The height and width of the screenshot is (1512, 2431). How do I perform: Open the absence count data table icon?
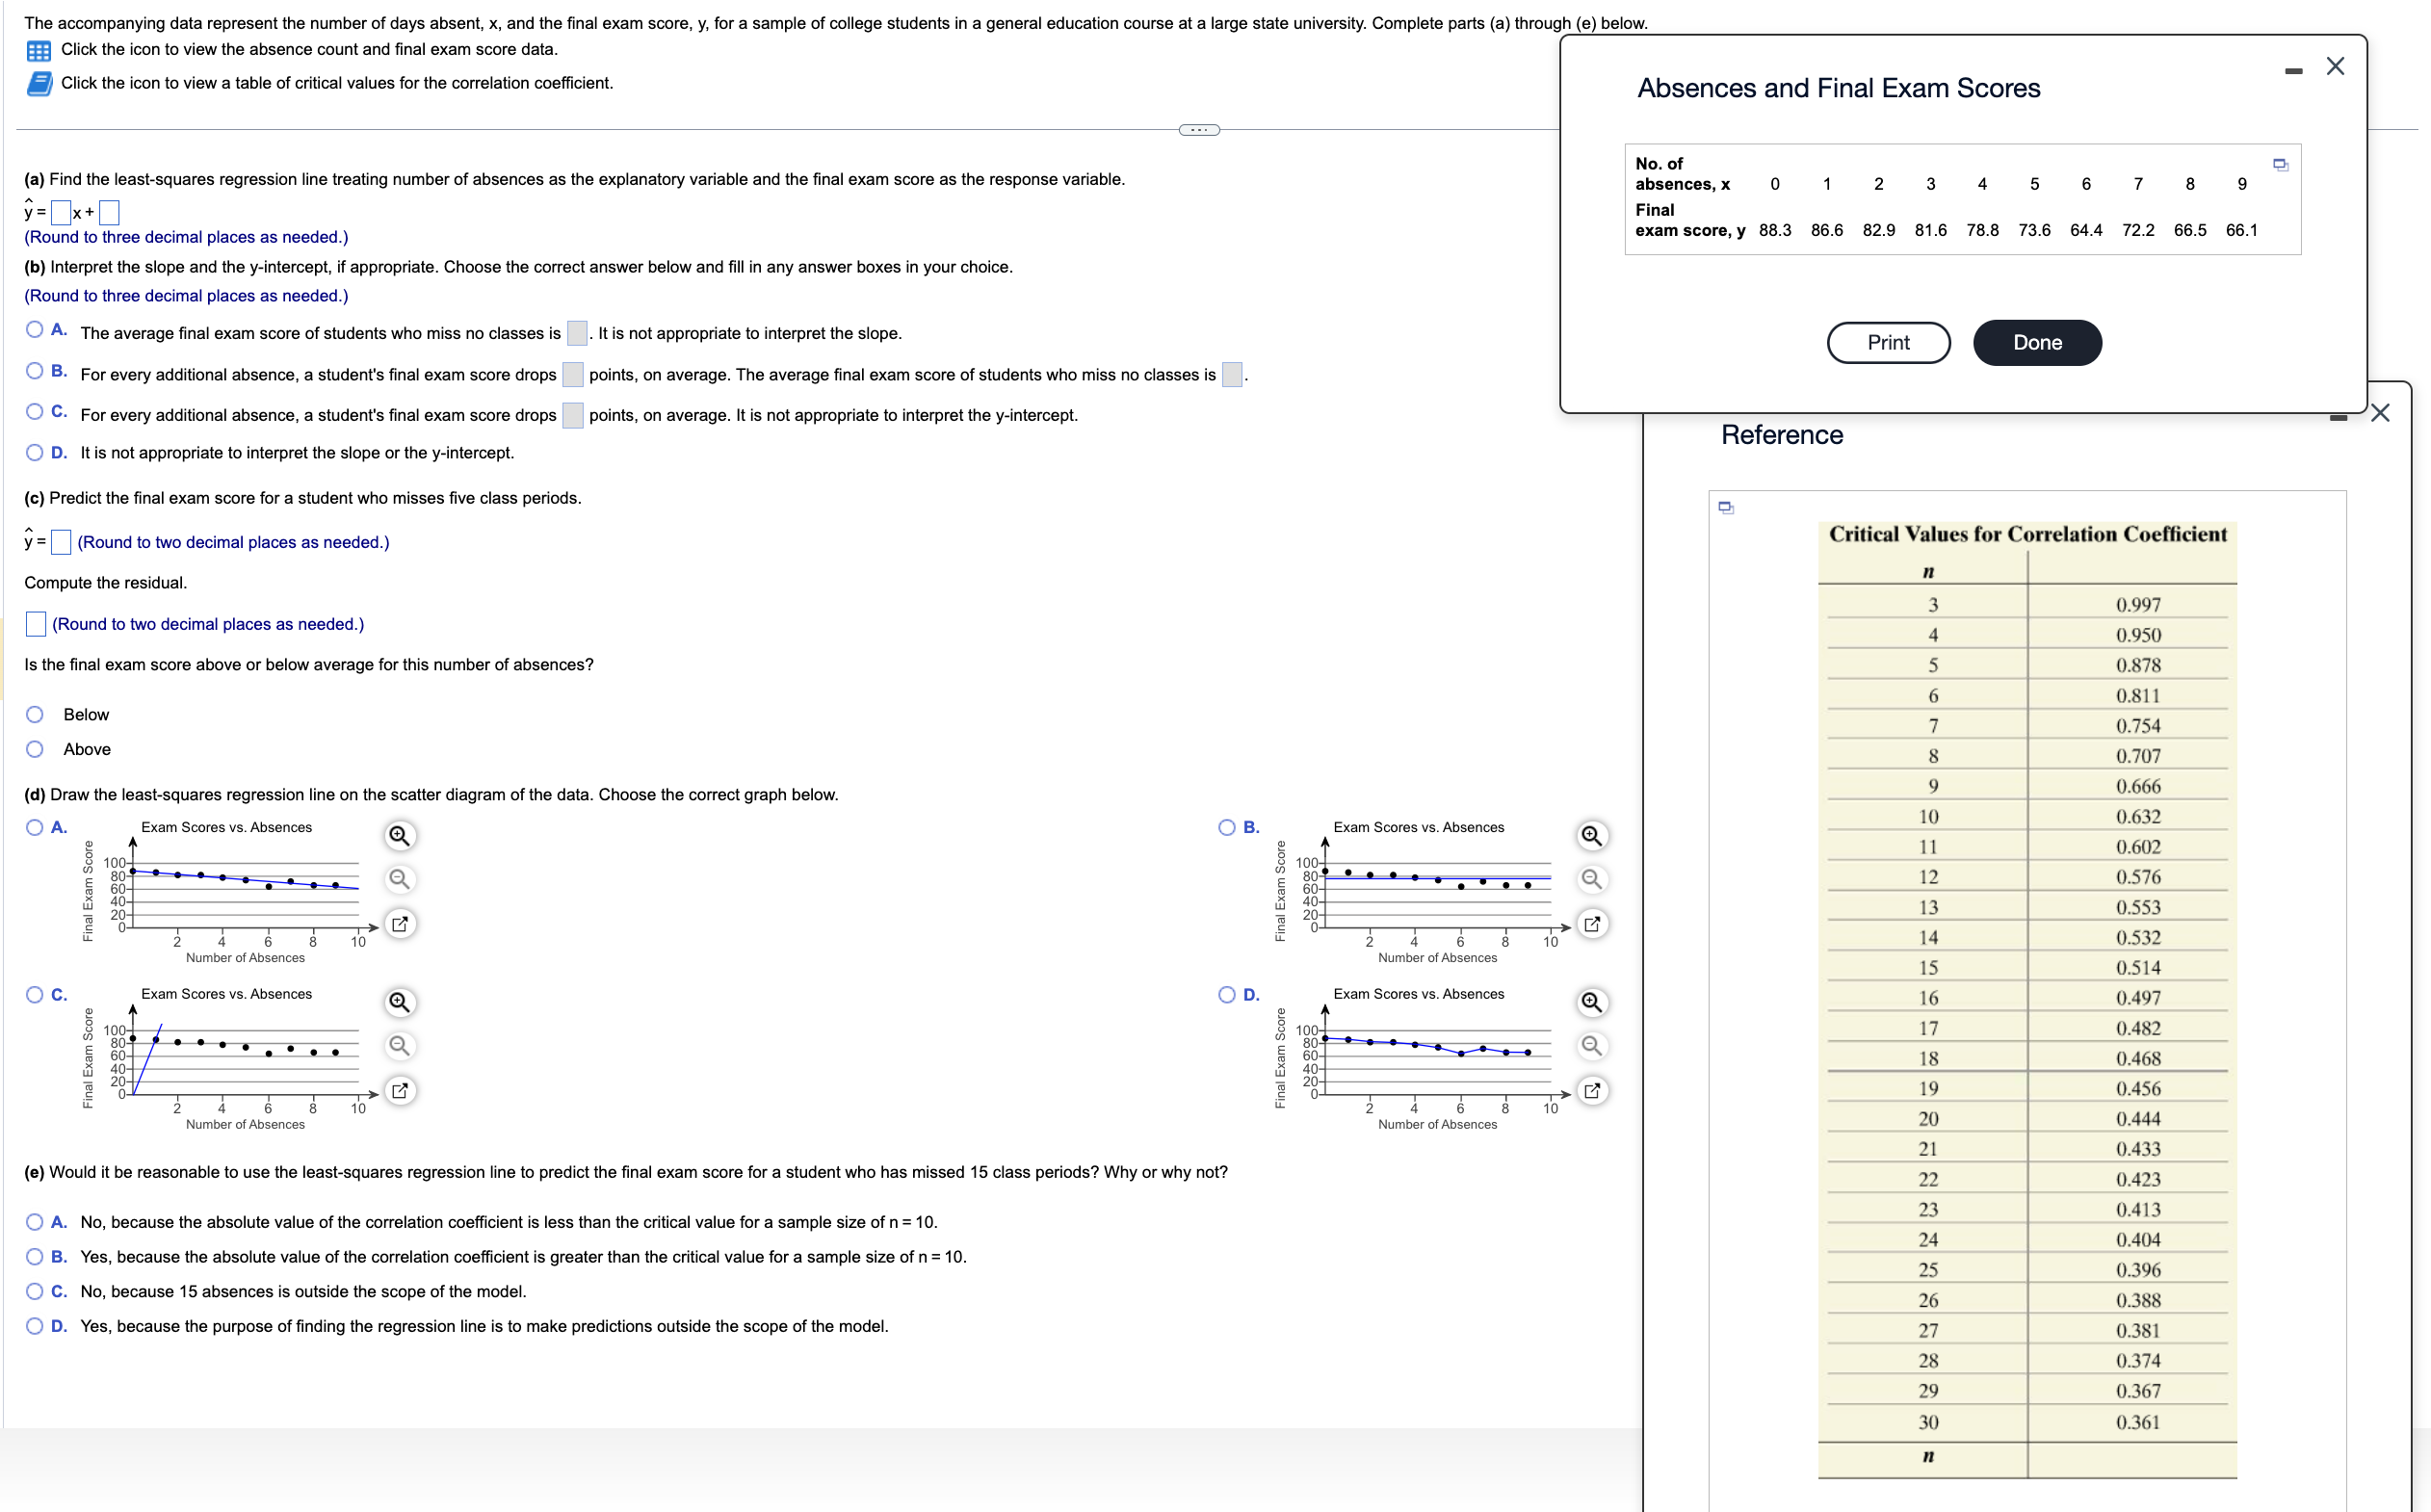[x=40, y=49]
